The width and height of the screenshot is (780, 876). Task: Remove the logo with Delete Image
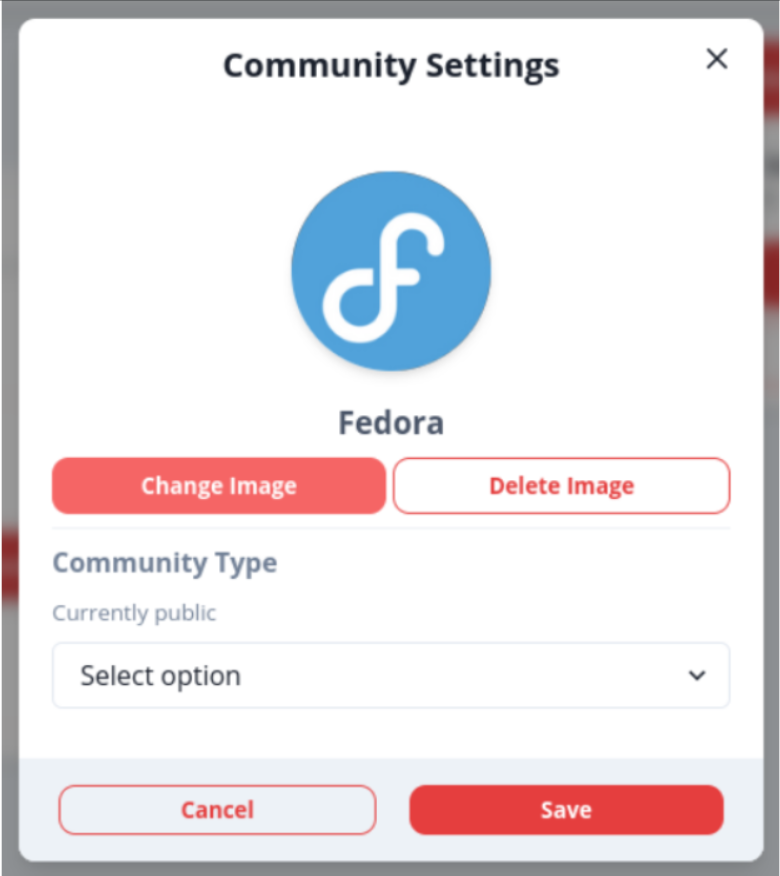[x=561, y=486]
